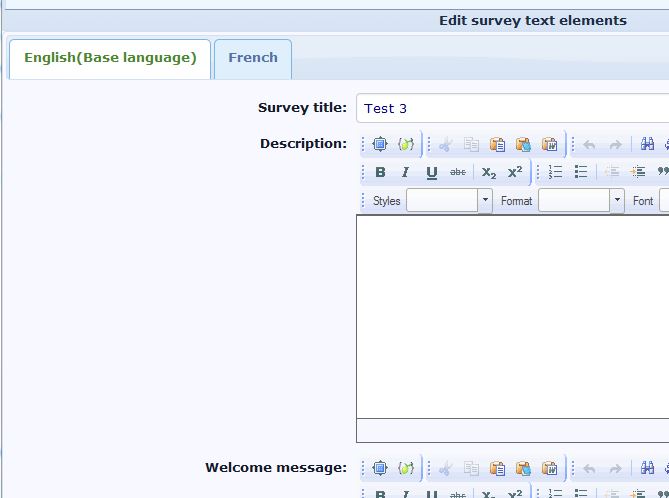The width and height of the screenshot is (669, 498).
Task: Click inside the Description editor text area
Action: pyautogui.click(x=512, y=317)
